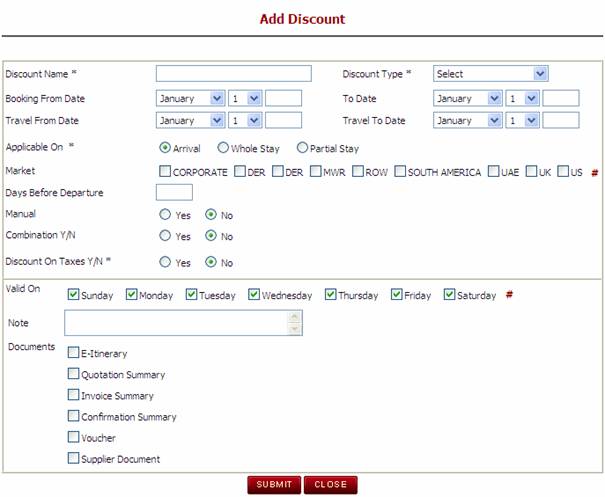This screenshot has height=497, width=605.
Task: Select Yes for Discount On Taxes
Action: [165, 263]
